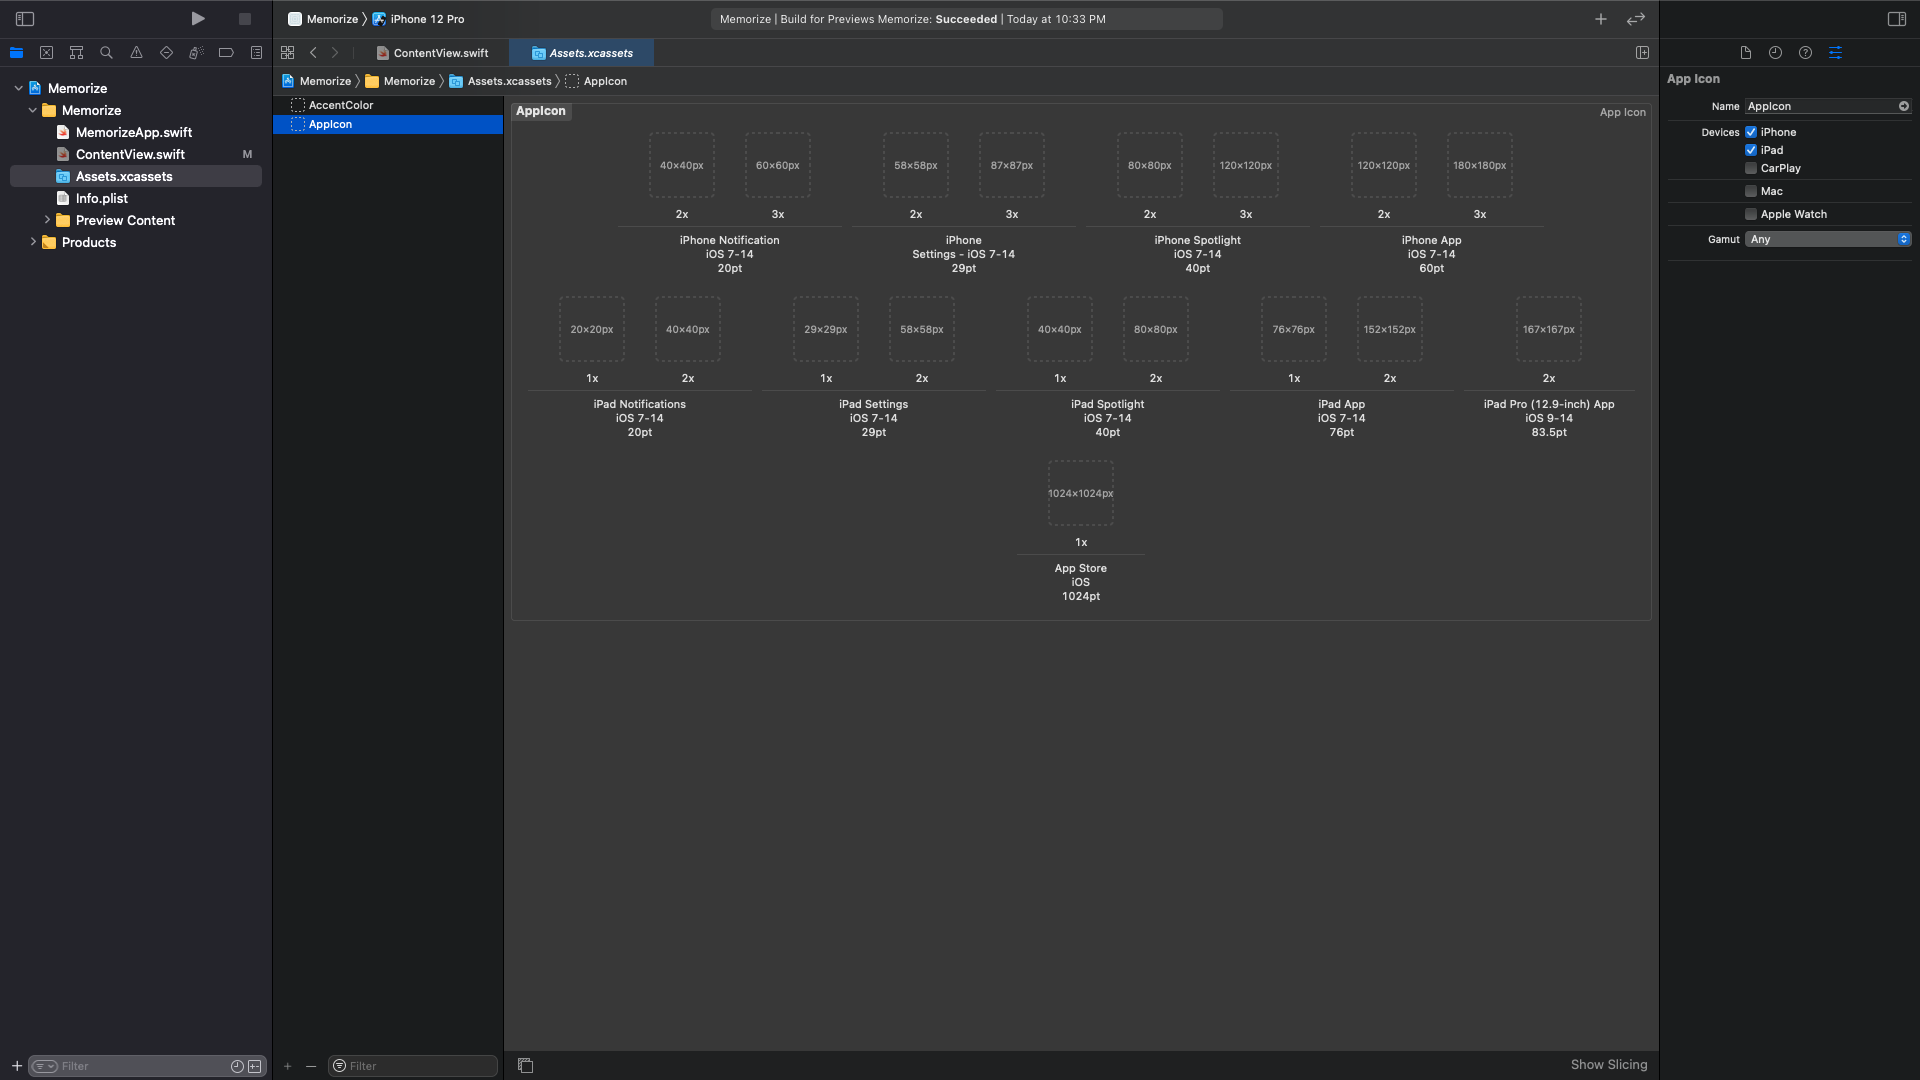
Task: Enable the Apple Watch checkbox
Action: coord(1751,214)
